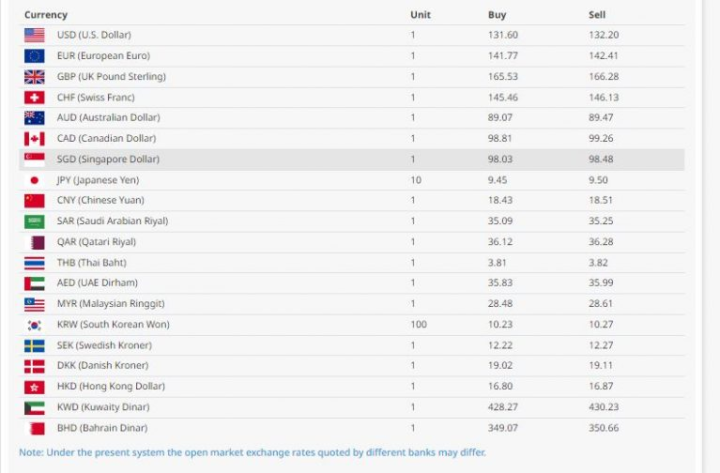Click the Buy column header
720x473 pixels.
tap(497, 15)
